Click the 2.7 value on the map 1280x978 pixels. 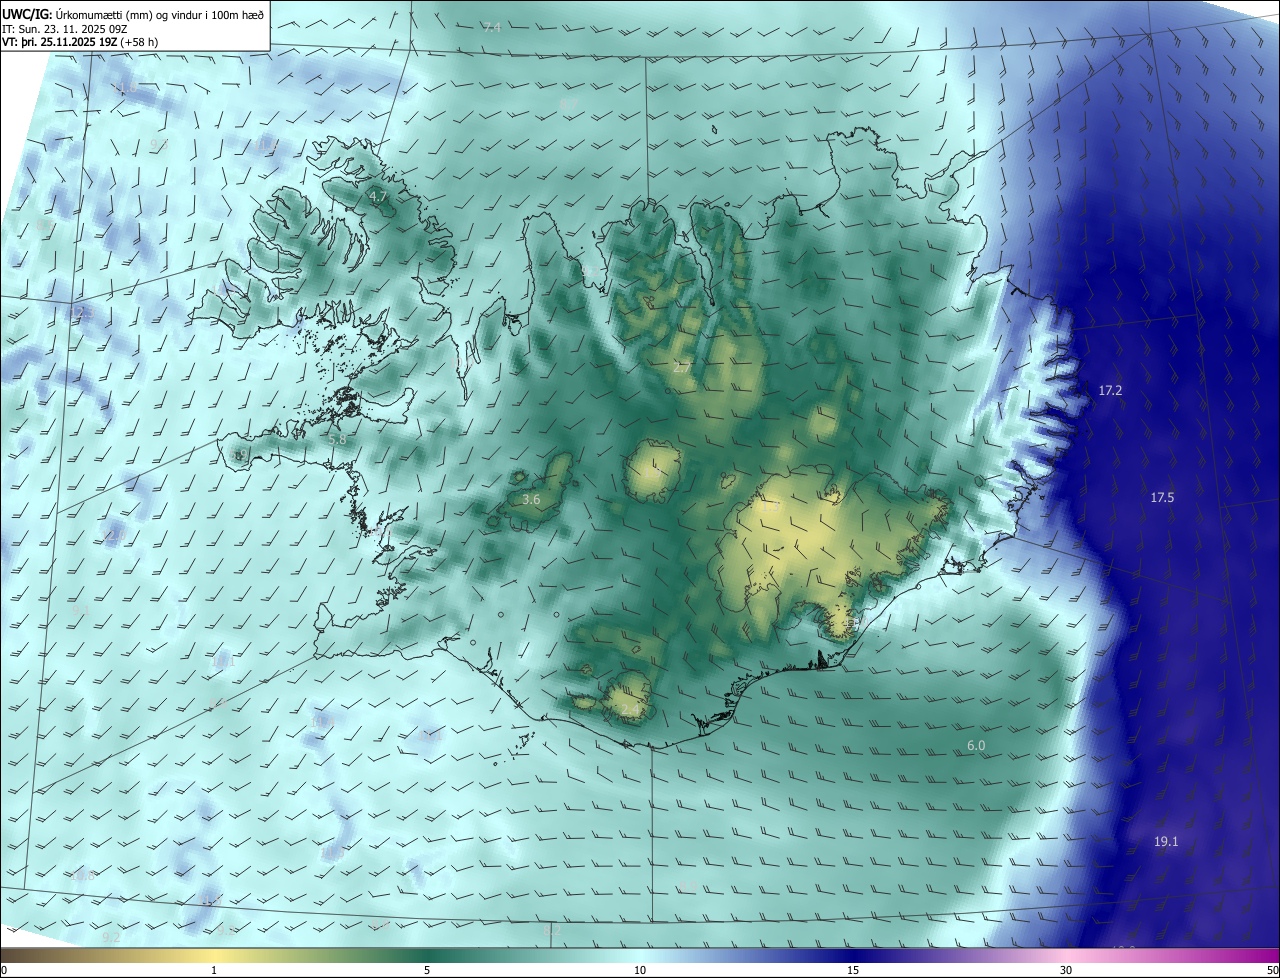[x=681, y=367]
